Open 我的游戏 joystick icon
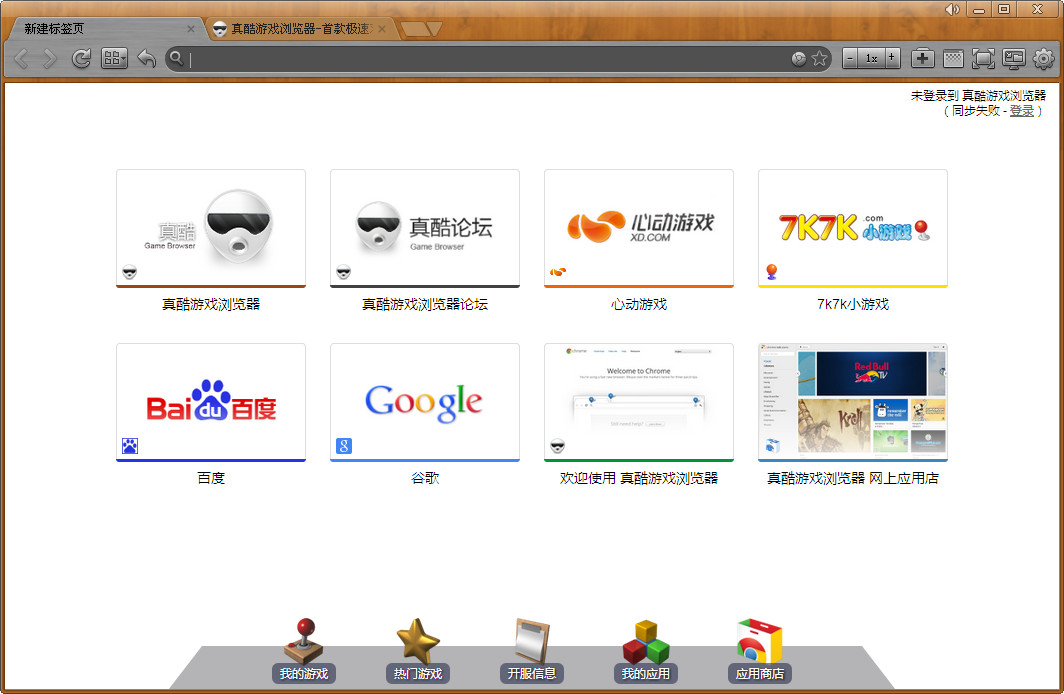 tap(304, 640)
